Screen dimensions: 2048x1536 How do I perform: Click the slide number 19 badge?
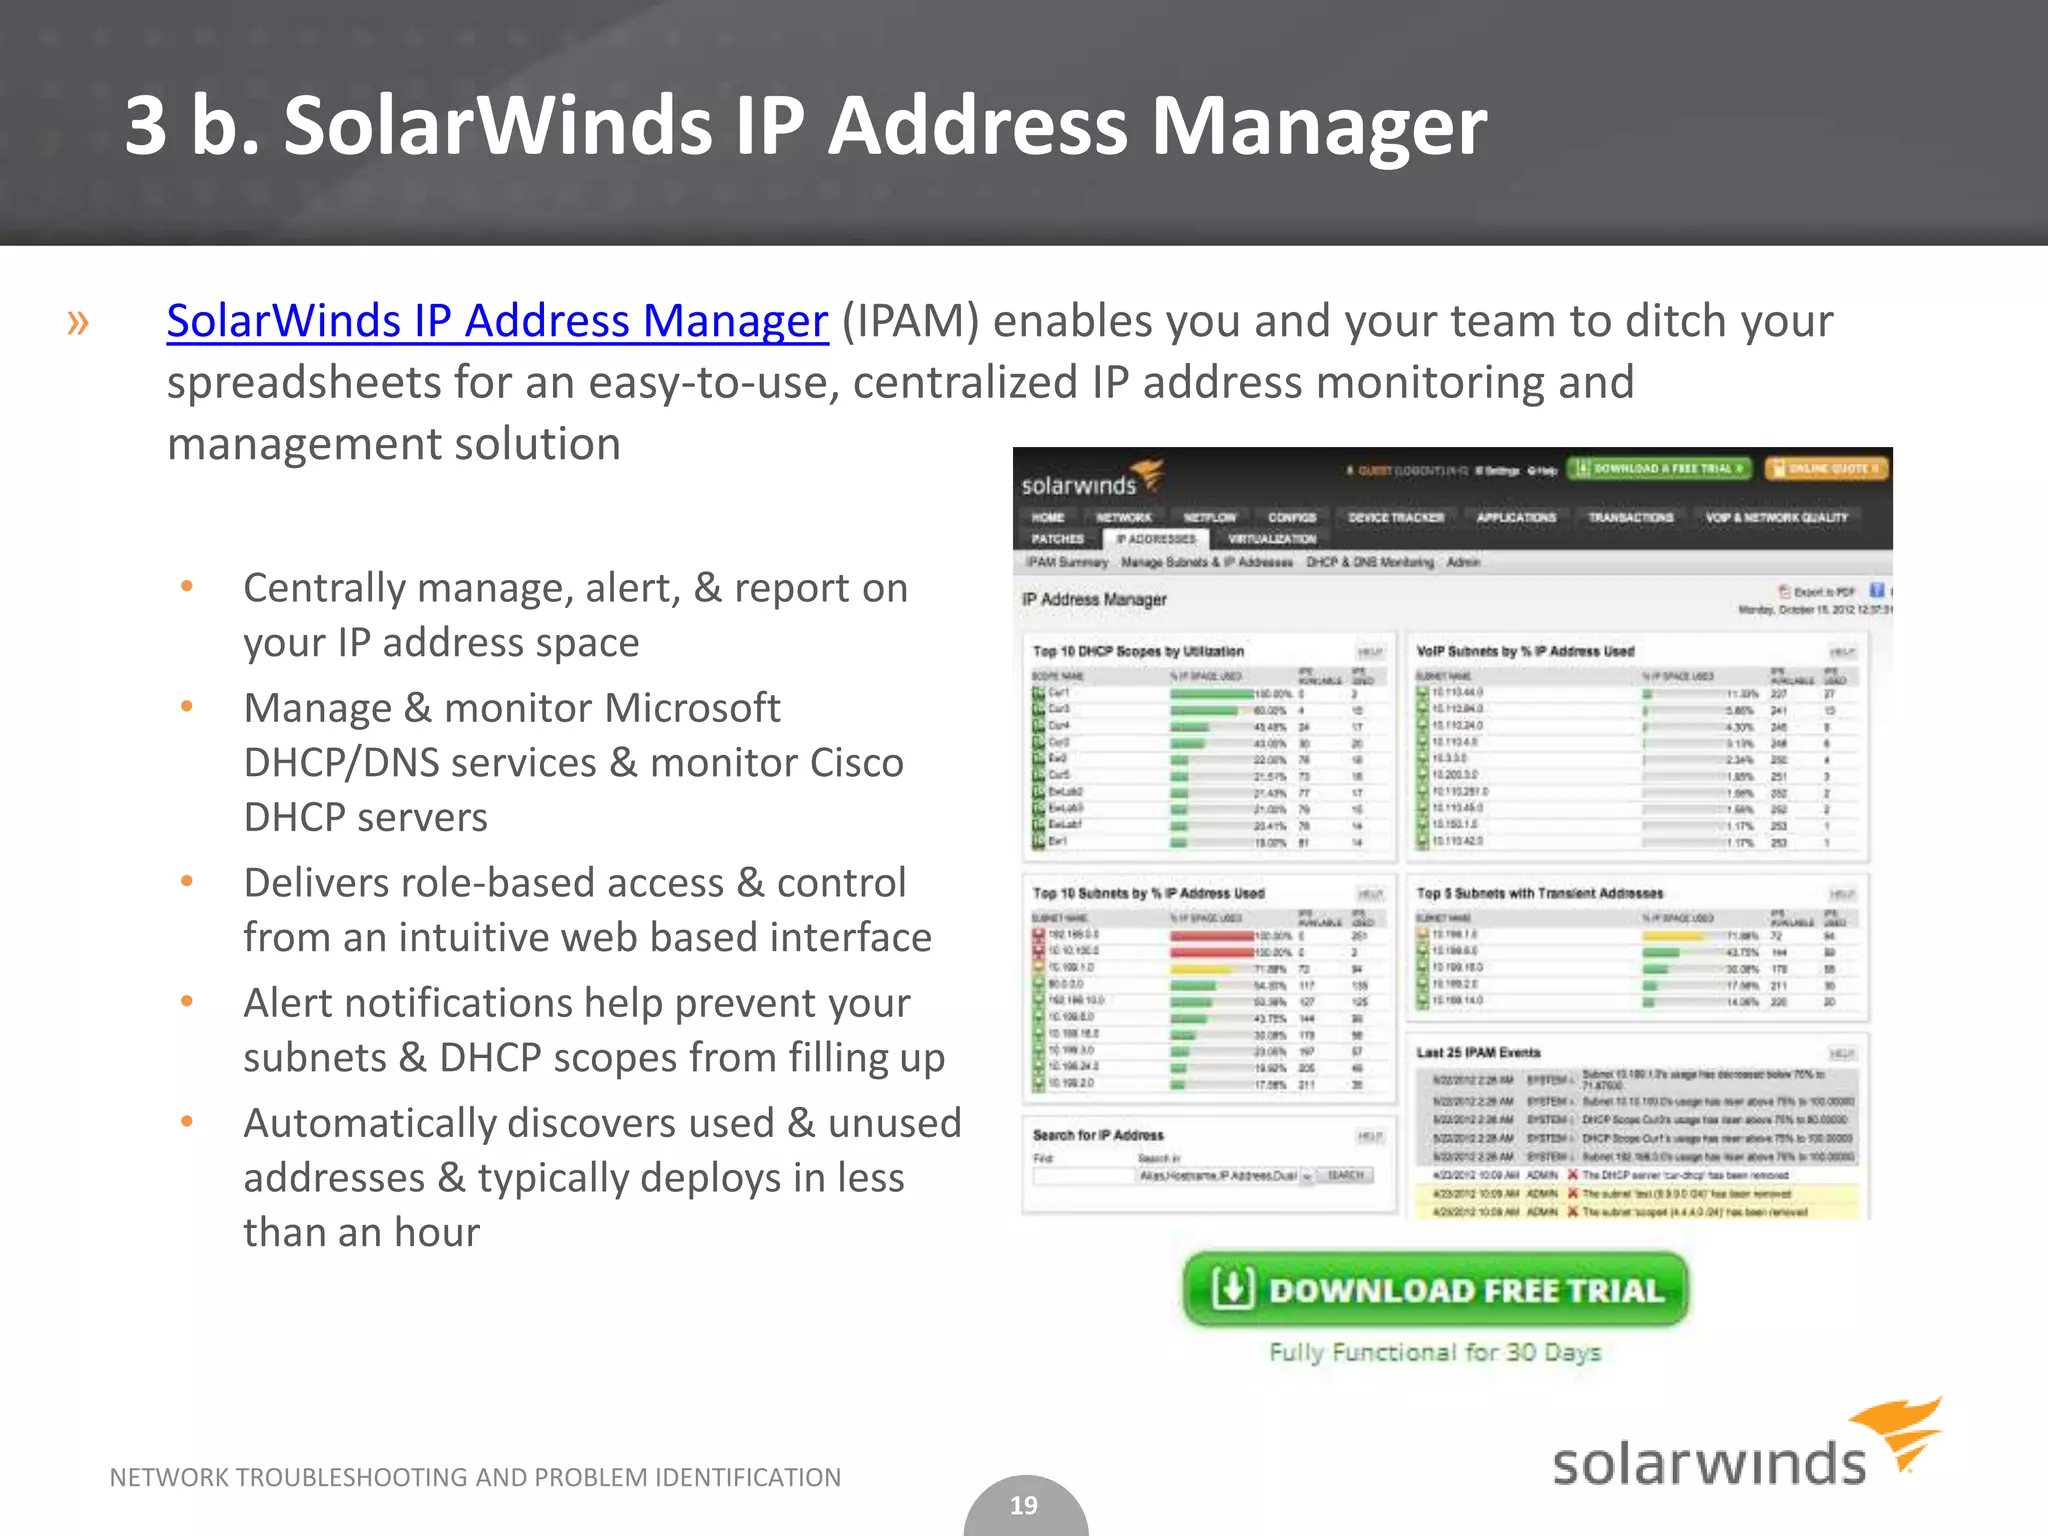1024,1505
